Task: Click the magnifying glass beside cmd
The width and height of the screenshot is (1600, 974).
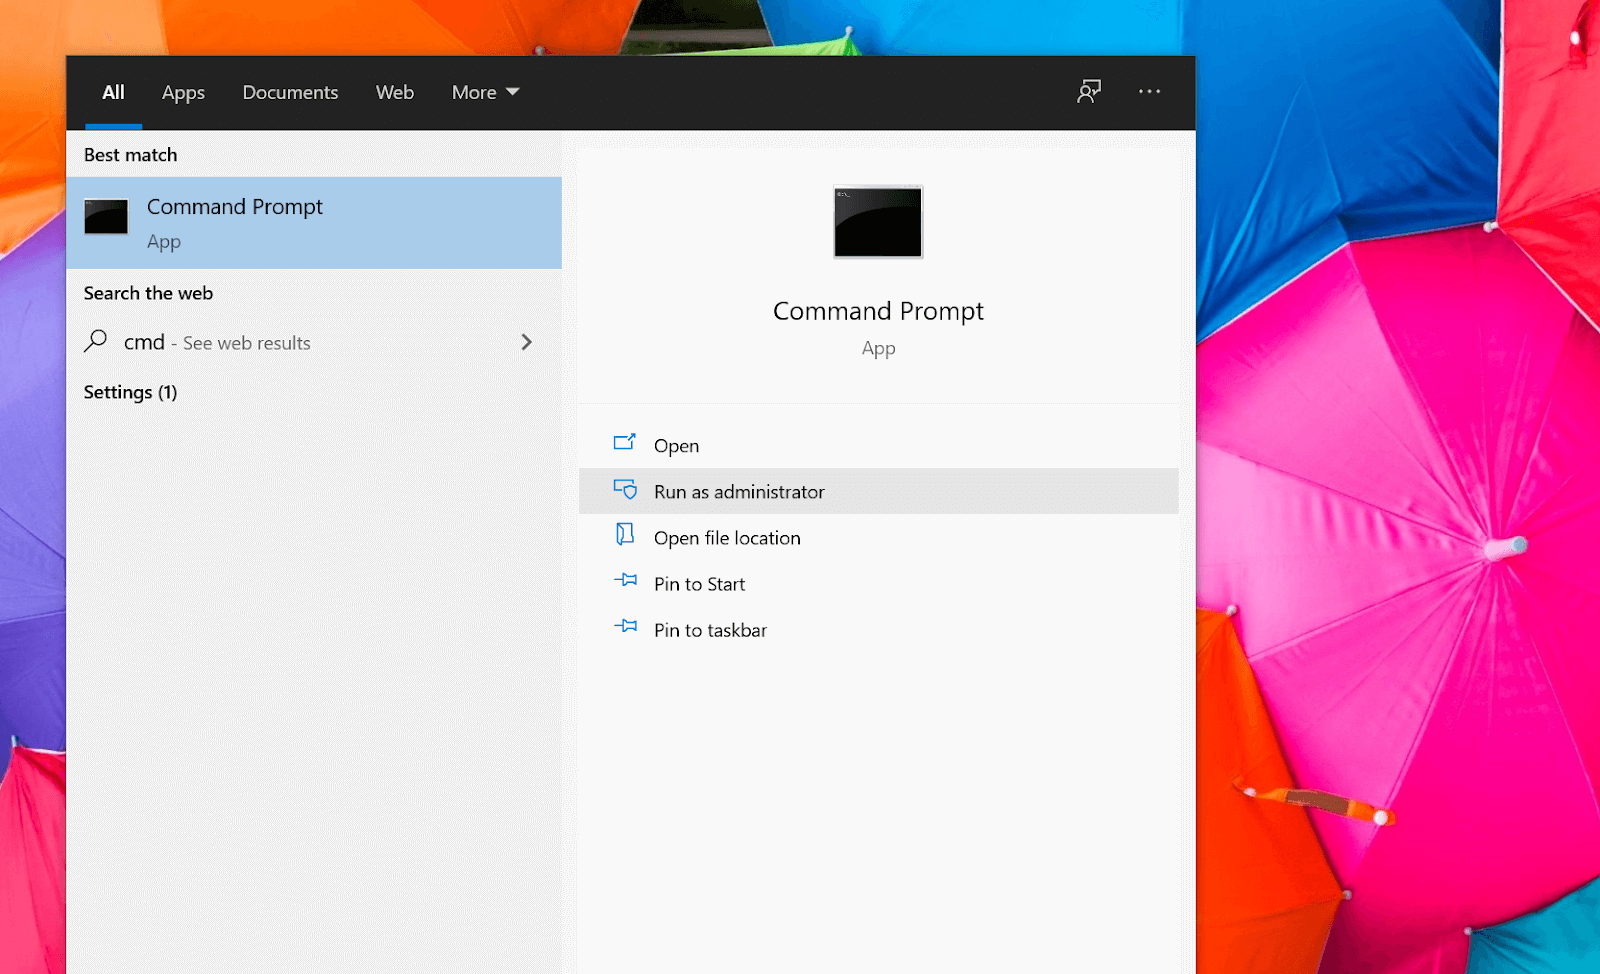Action: click(x=96, y=342)
